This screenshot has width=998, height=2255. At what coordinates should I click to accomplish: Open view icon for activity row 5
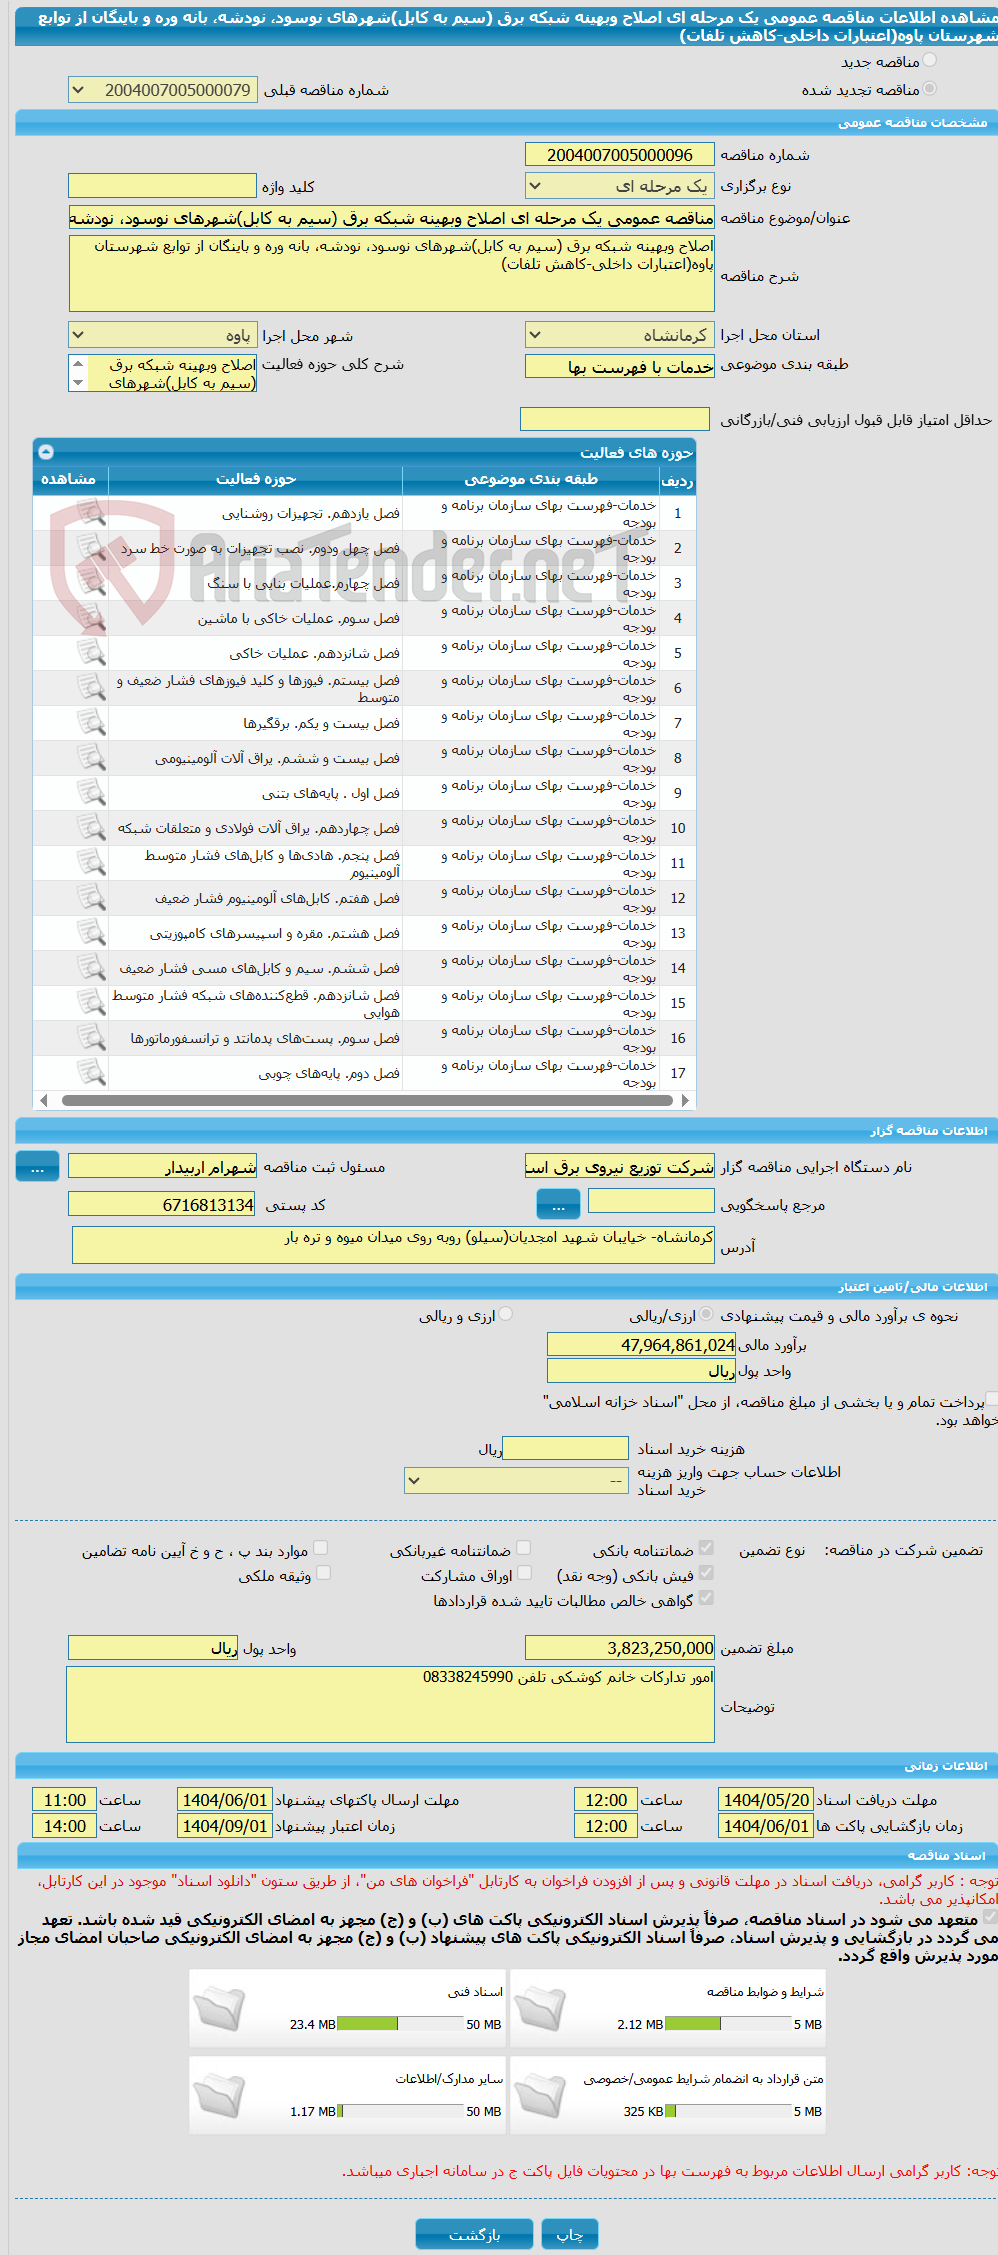click(91, 653)
